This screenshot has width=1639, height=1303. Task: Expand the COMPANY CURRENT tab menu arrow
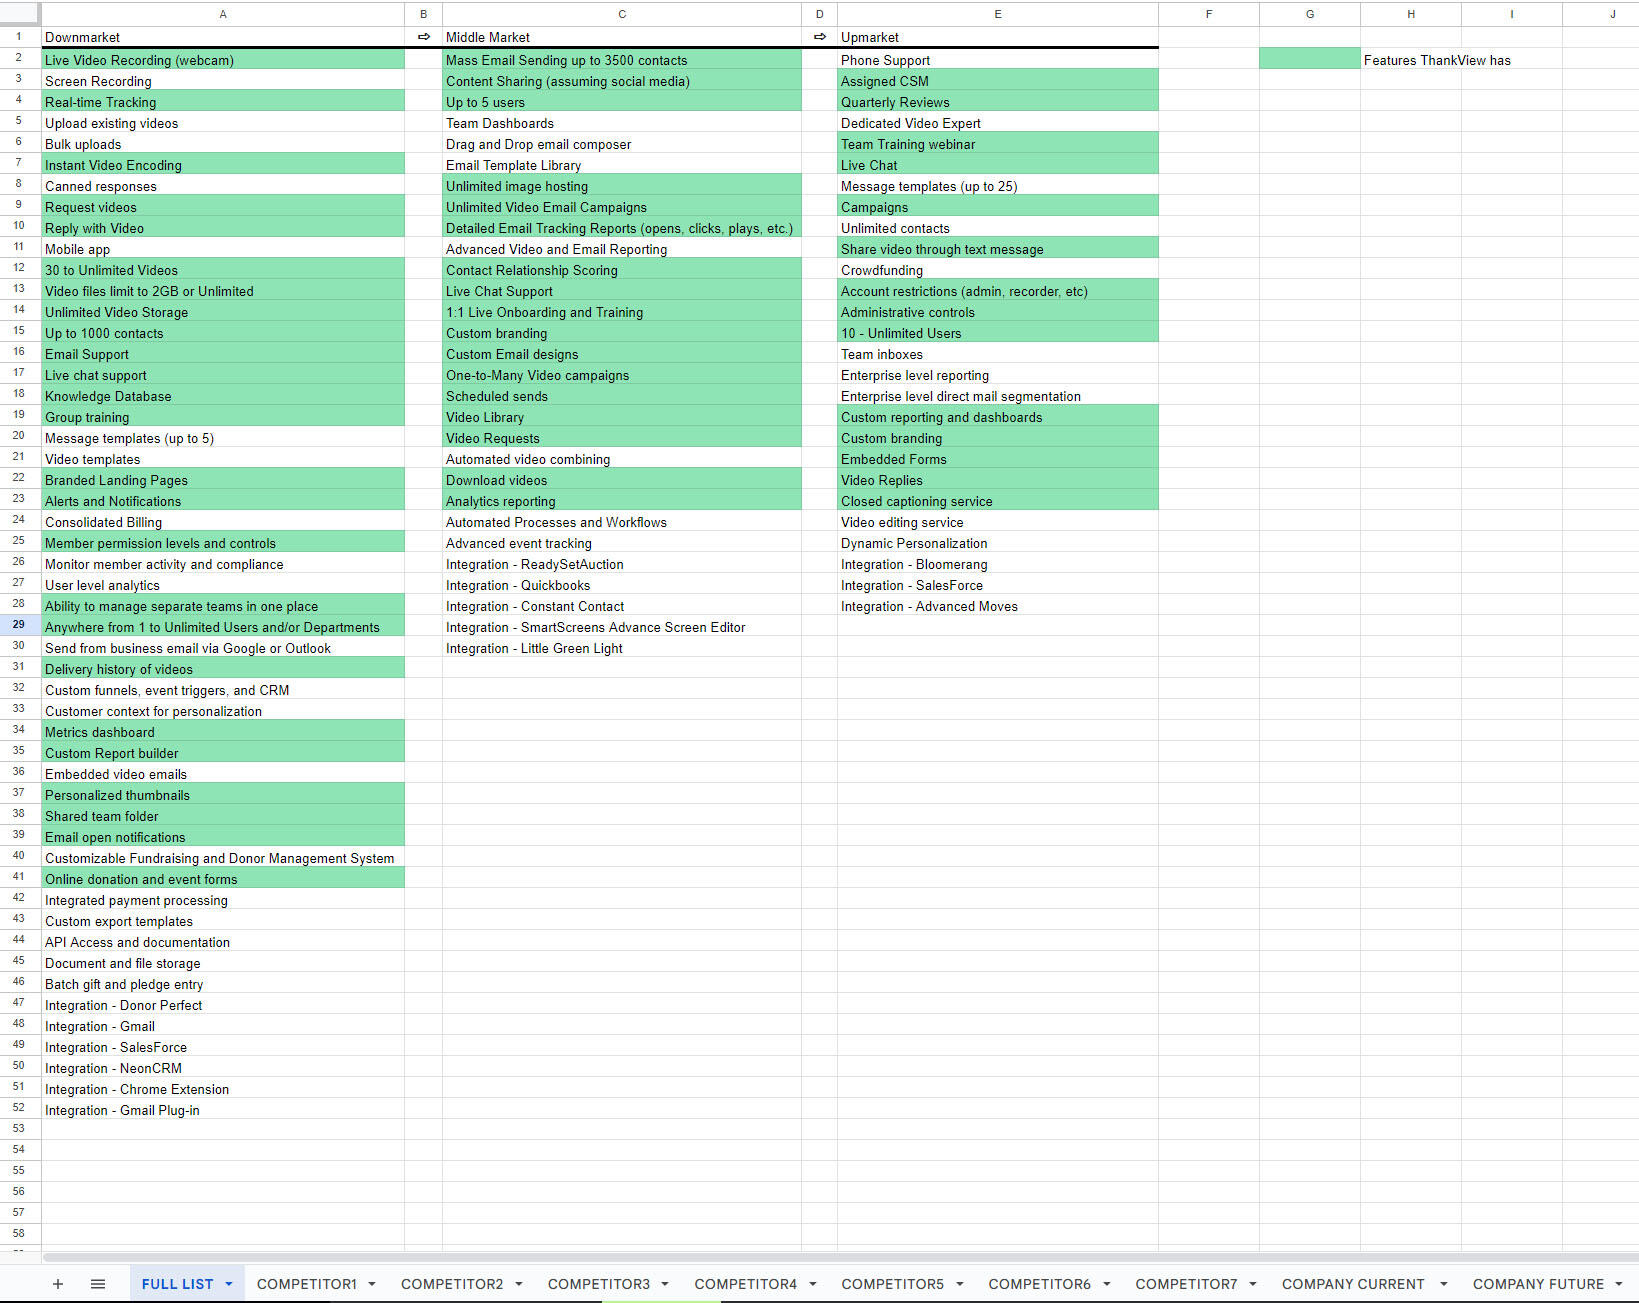[x=1443, y=1284]
